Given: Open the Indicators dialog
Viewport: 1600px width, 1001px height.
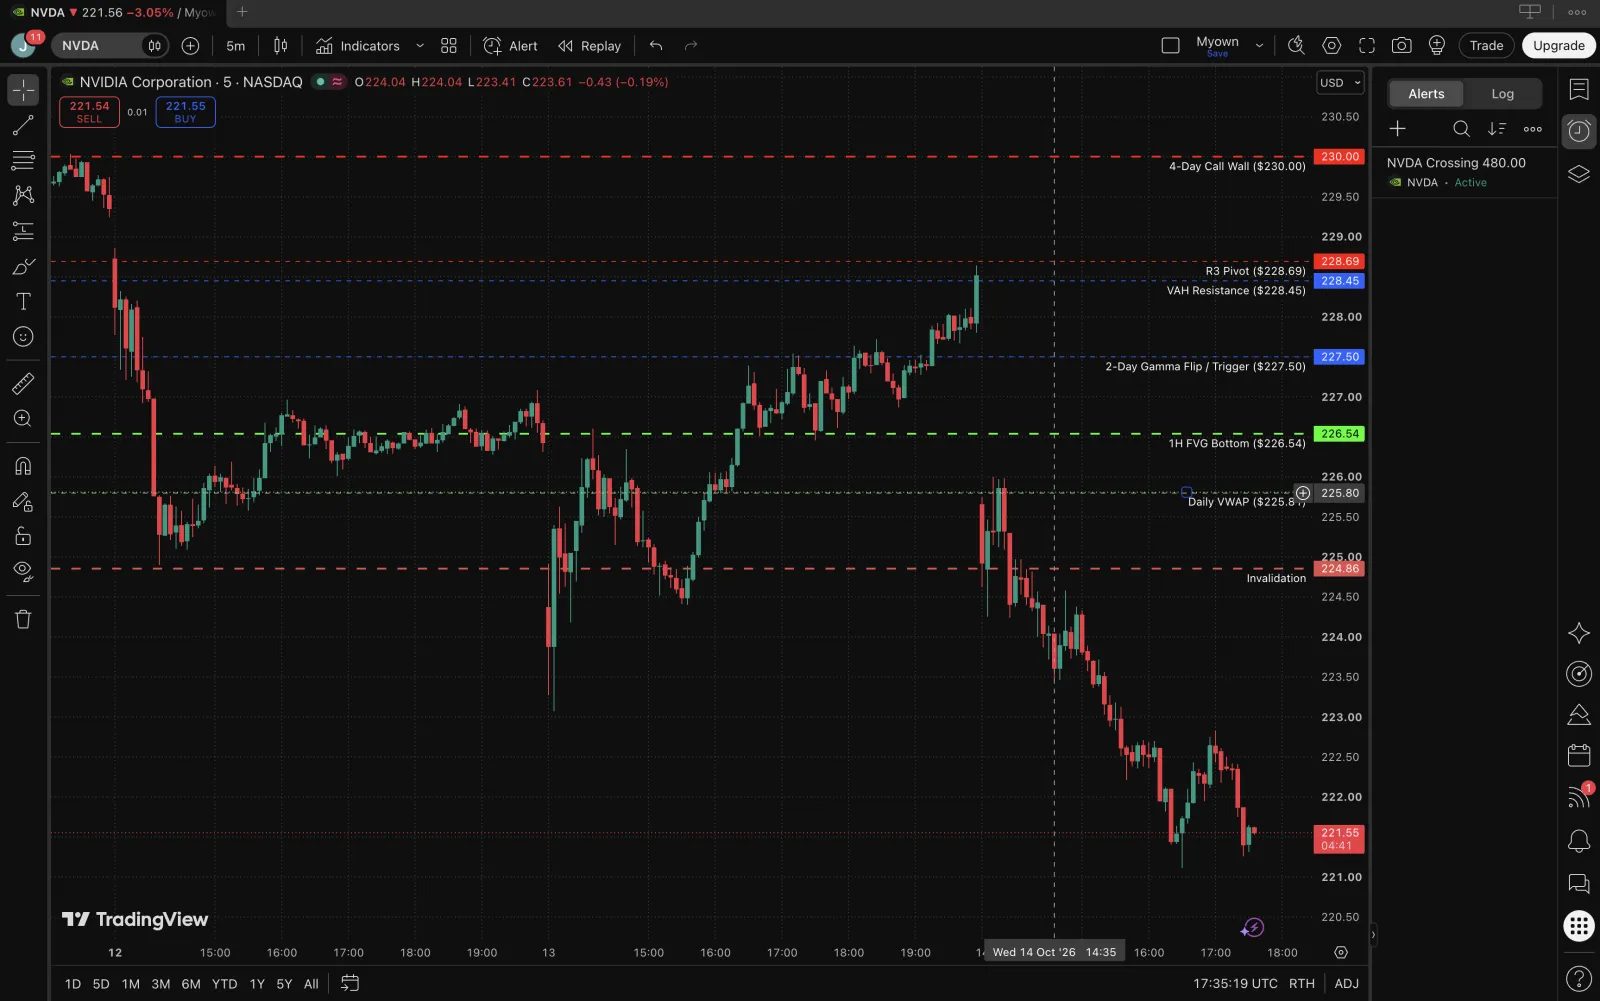Looking at the screenshot, I should click(x=358, y=46).
